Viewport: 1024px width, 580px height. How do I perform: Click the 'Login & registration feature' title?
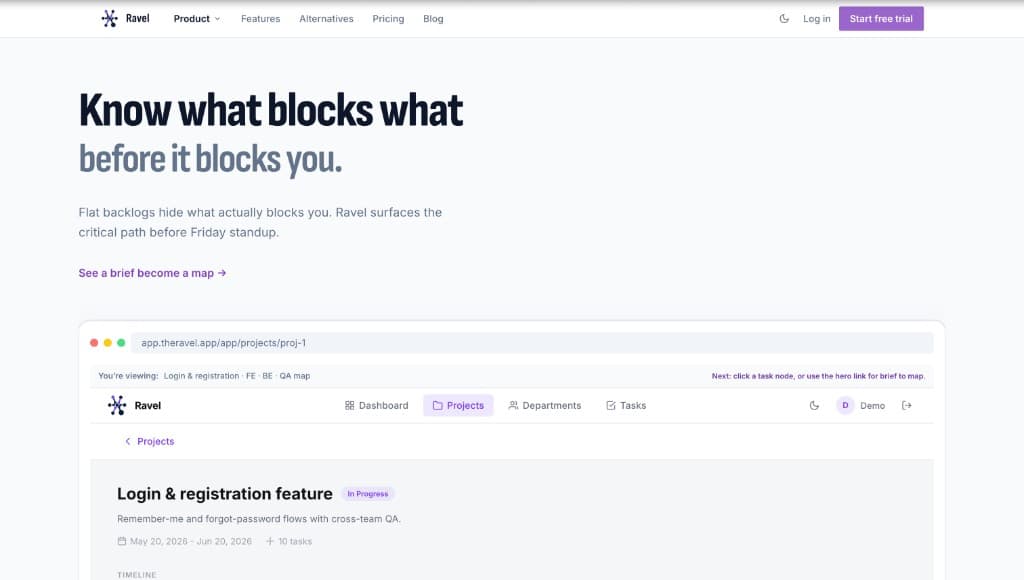225,494
